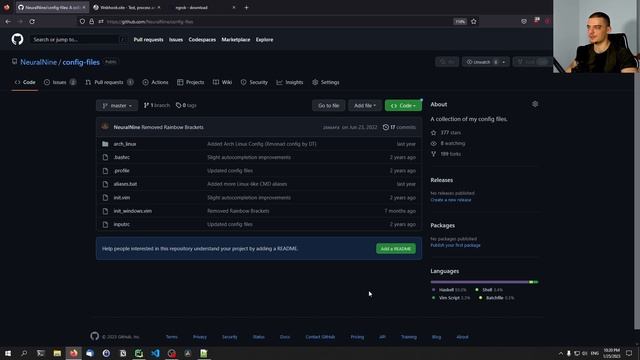The height and width of the screenshot is (360, 640).
Task: Switch to the repository Security tab
Action: 254,82
